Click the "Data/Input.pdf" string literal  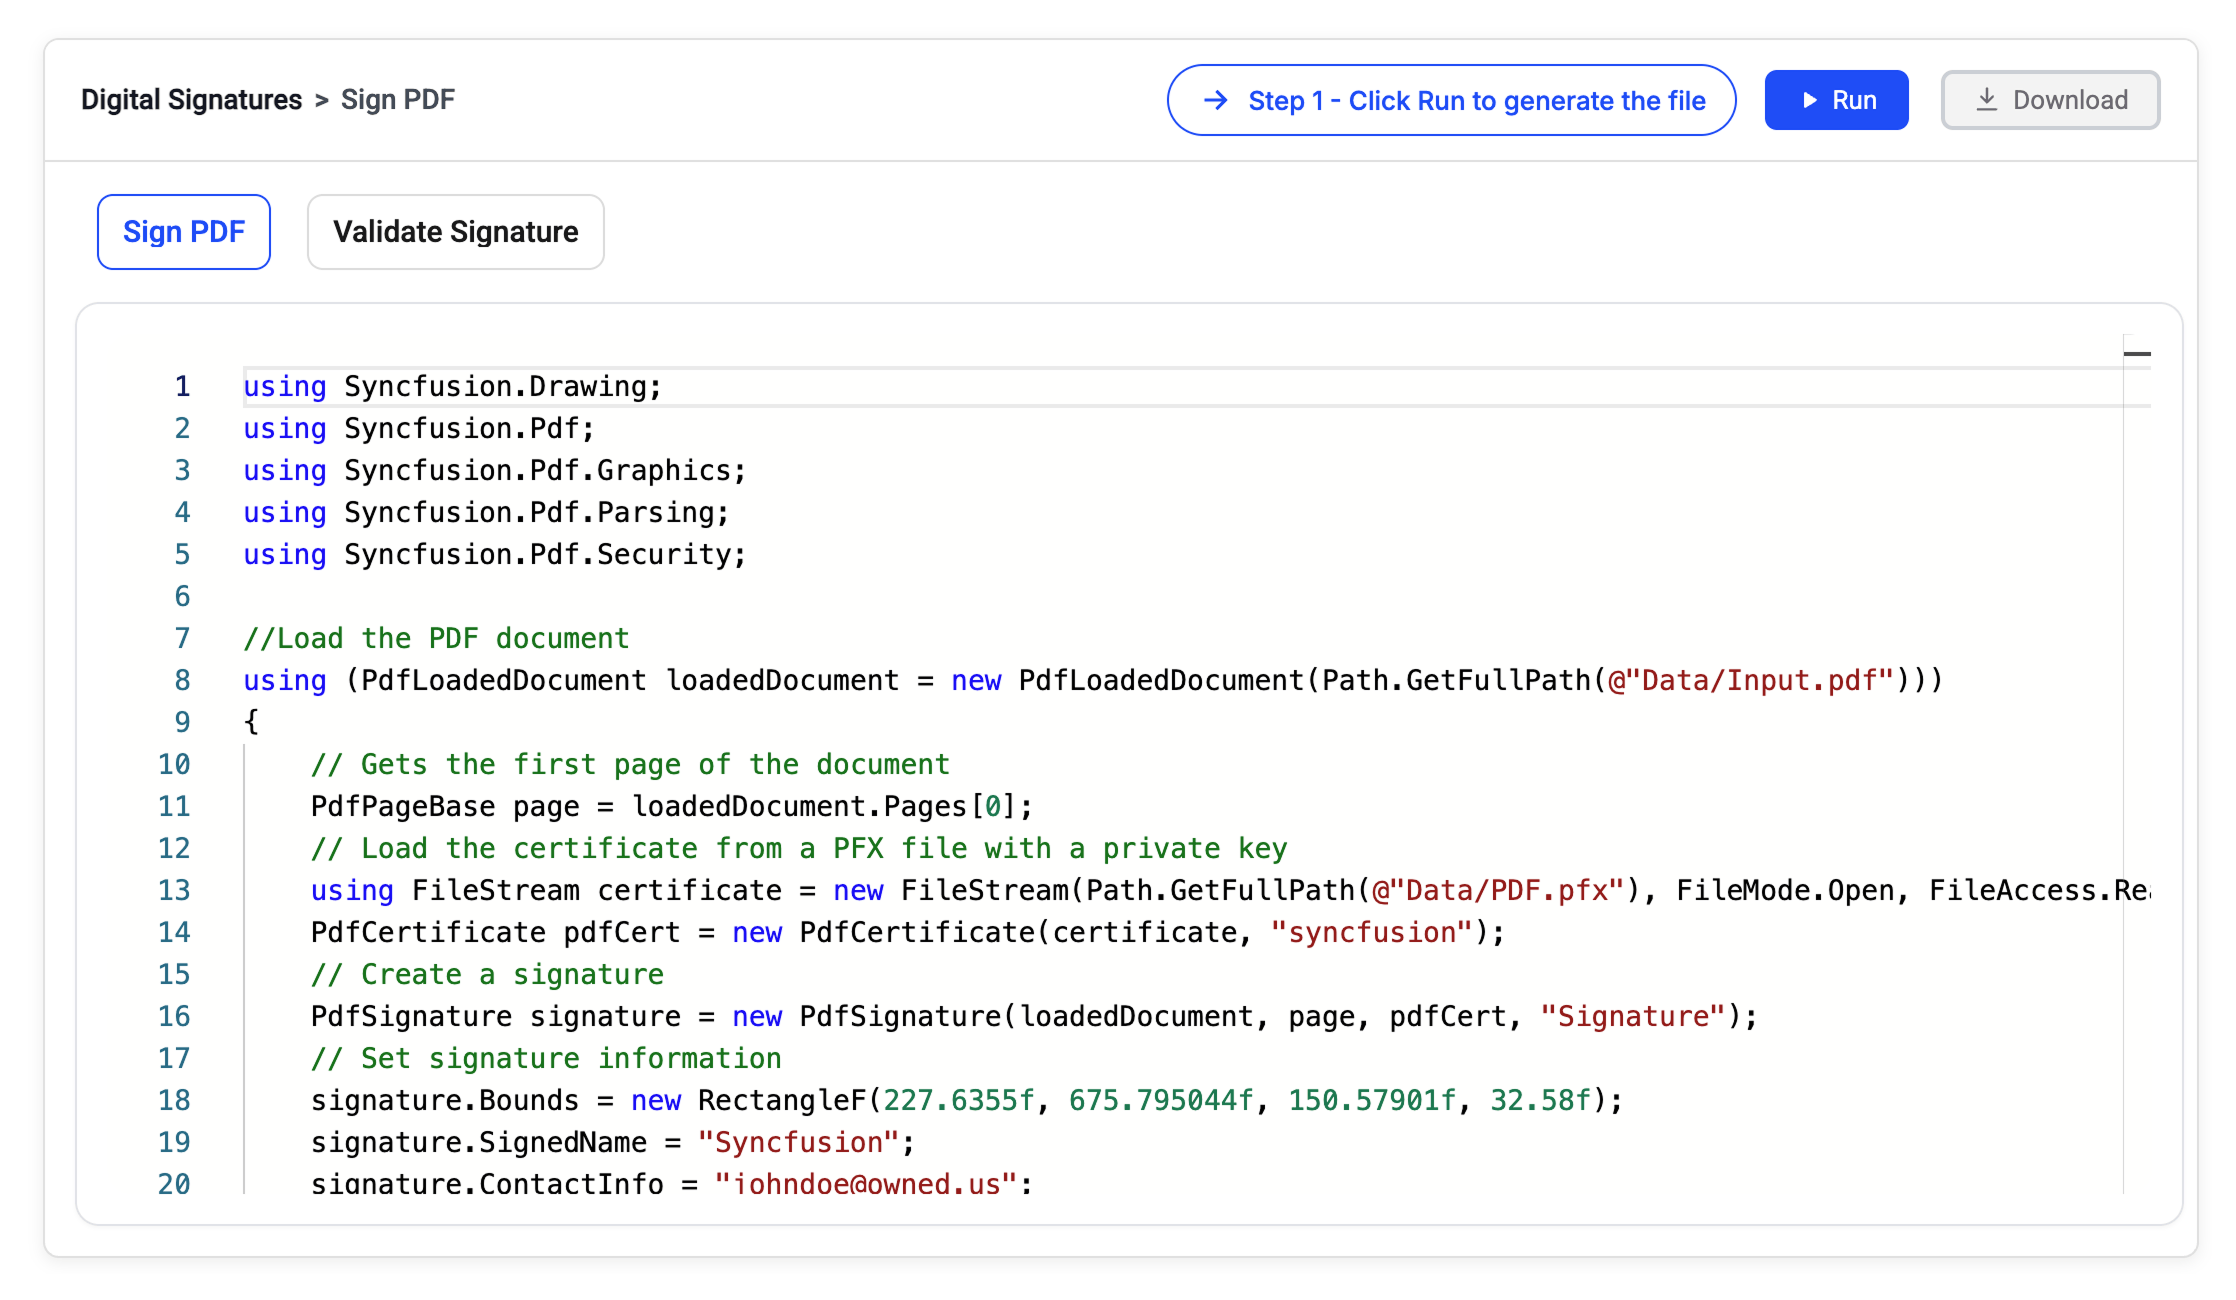(1750, 680)
